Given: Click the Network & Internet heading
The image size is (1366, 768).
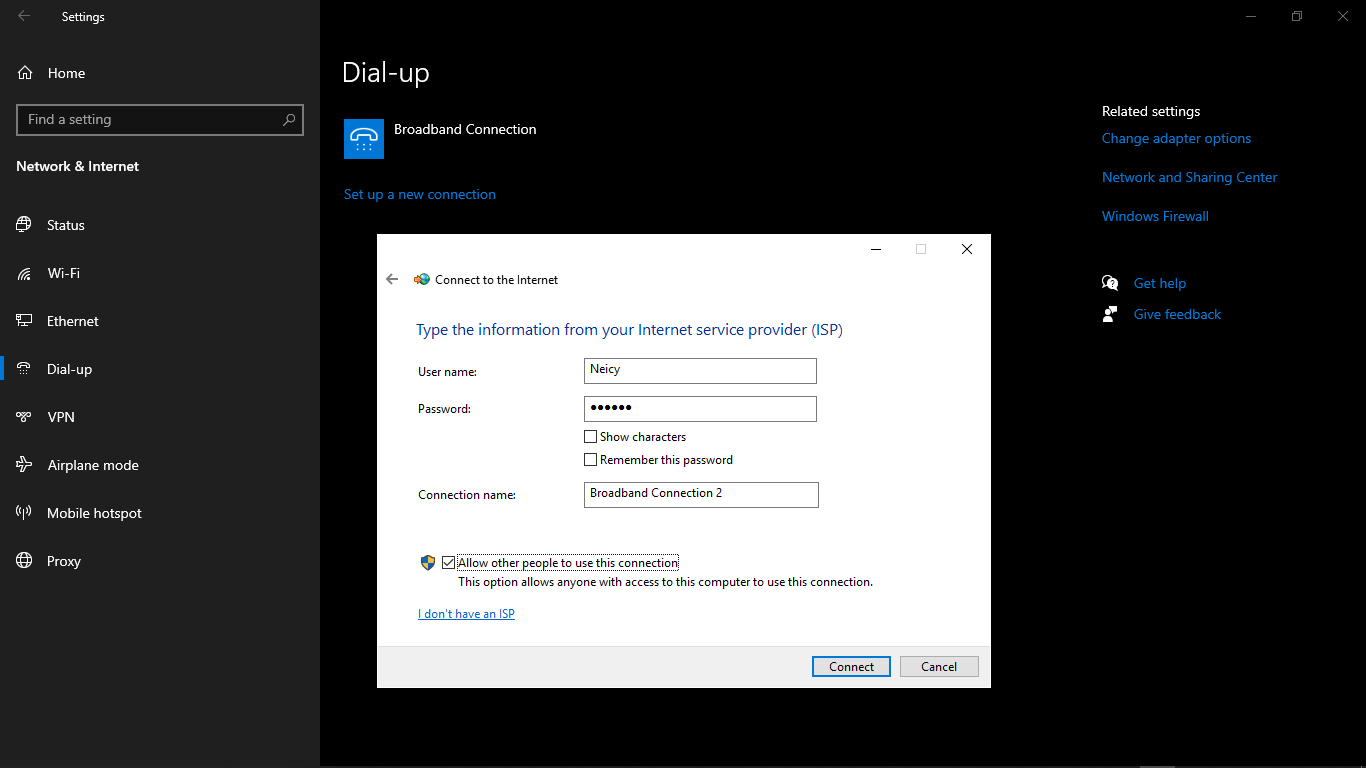Looking at the screenshot, I should click(x=78, y=166).
